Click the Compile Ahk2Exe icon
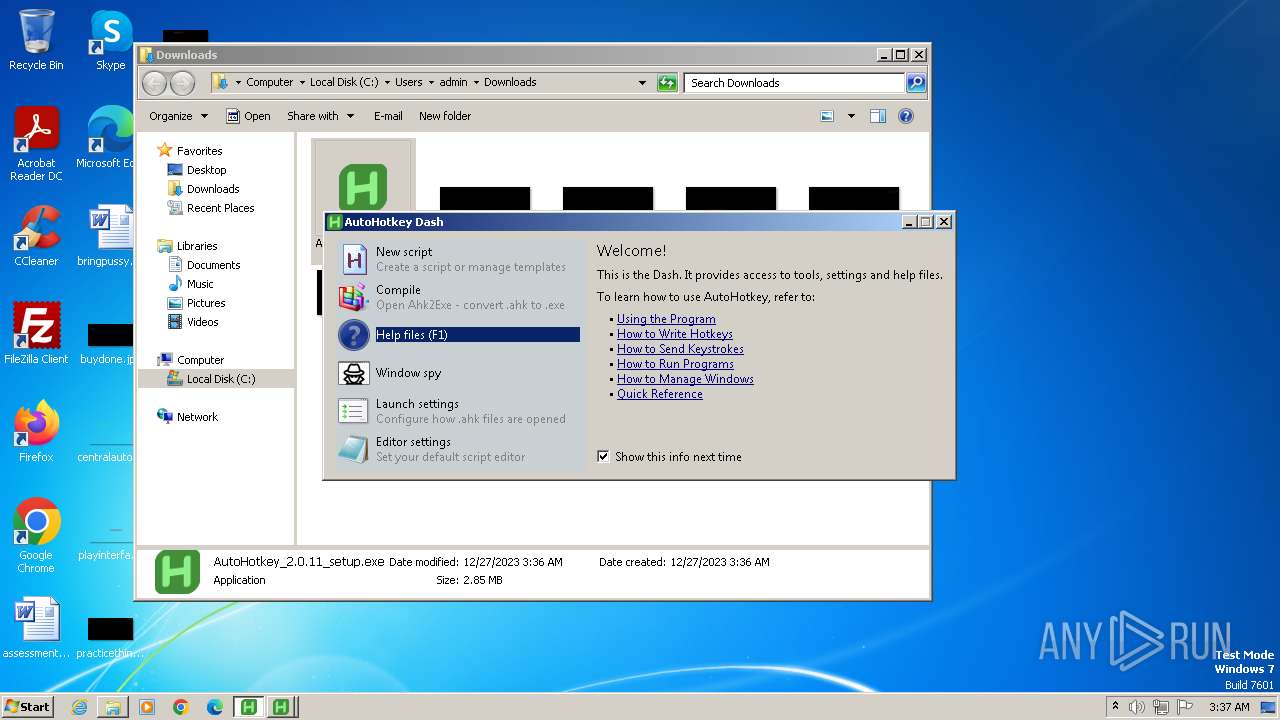 354,297
